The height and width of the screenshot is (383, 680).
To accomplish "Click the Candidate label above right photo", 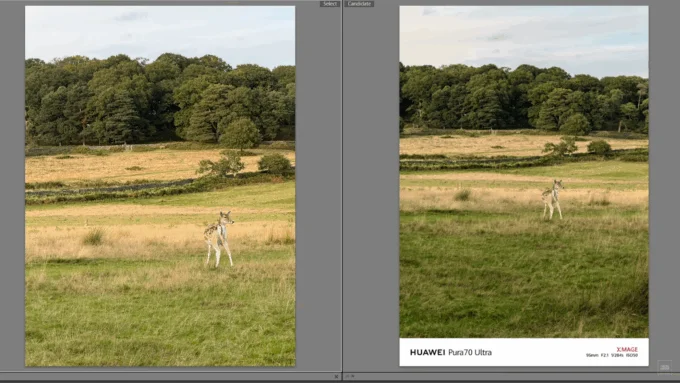I will pos(359,3).
